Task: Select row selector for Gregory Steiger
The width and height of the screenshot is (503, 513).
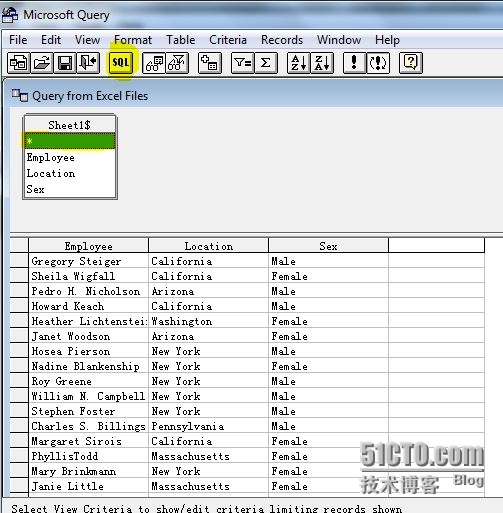Action: 19,261
